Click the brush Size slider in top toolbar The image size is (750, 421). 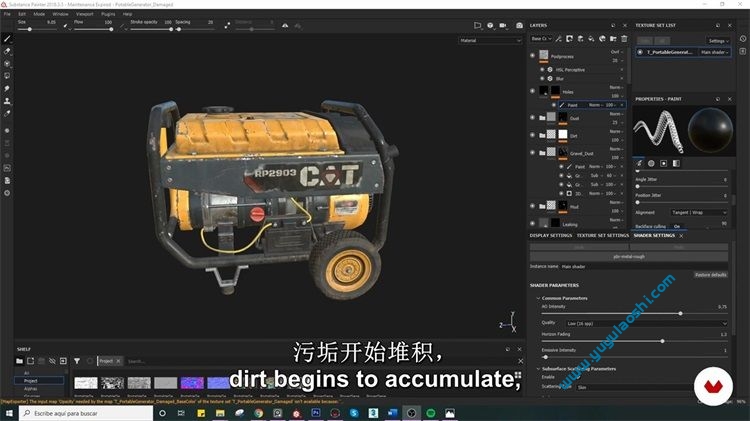(37, 29)
